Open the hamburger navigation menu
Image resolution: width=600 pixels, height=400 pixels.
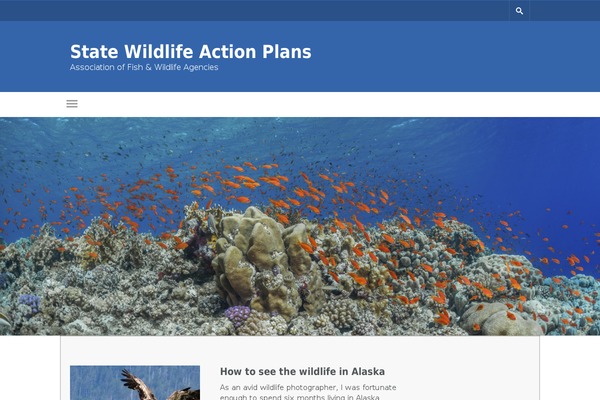(x=72, y=104)
